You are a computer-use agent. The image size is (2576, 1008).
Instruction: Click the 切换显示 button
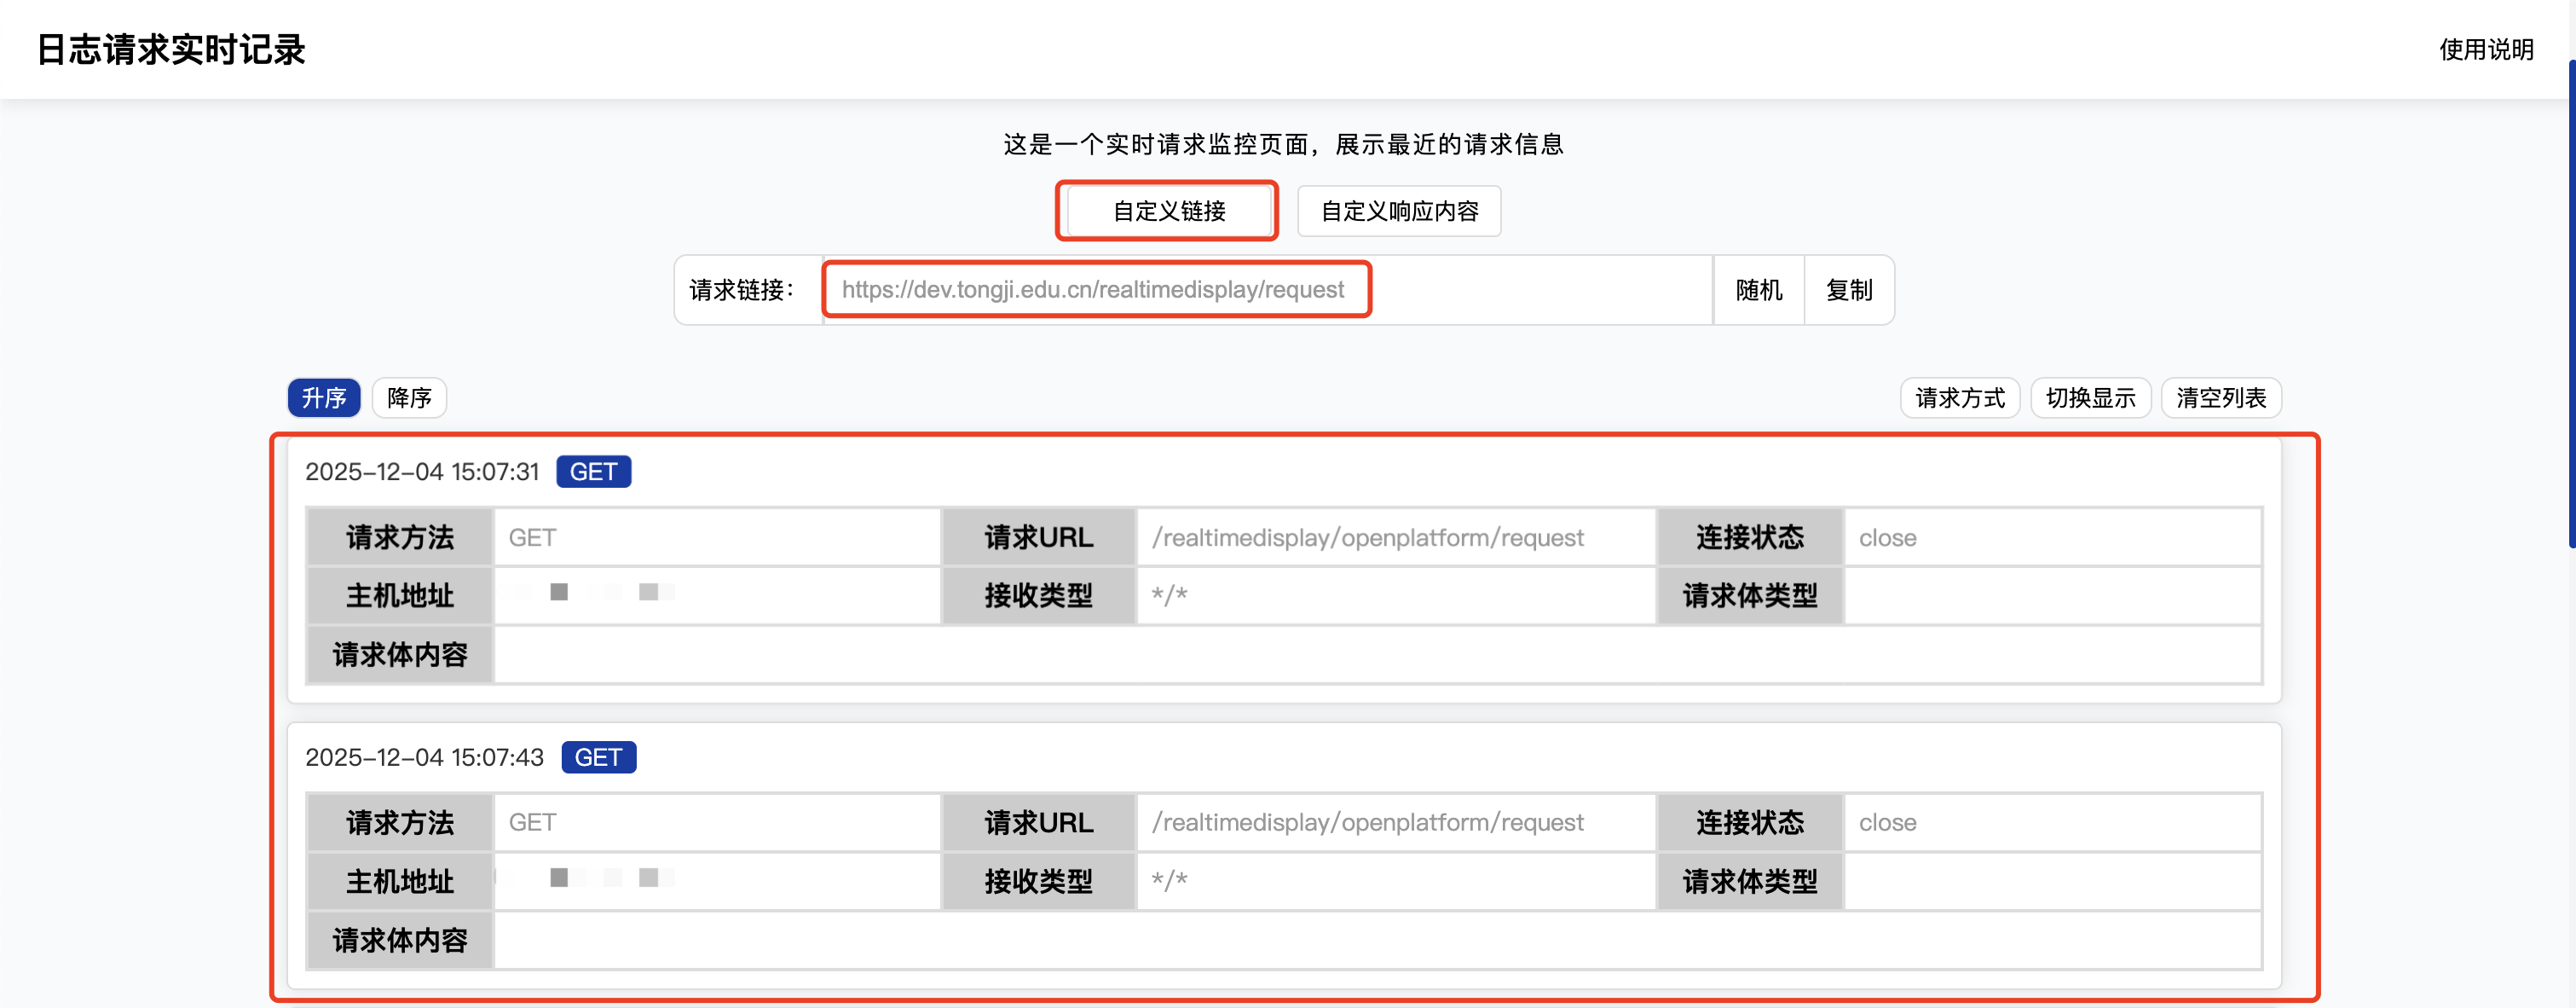(2089, 398)
